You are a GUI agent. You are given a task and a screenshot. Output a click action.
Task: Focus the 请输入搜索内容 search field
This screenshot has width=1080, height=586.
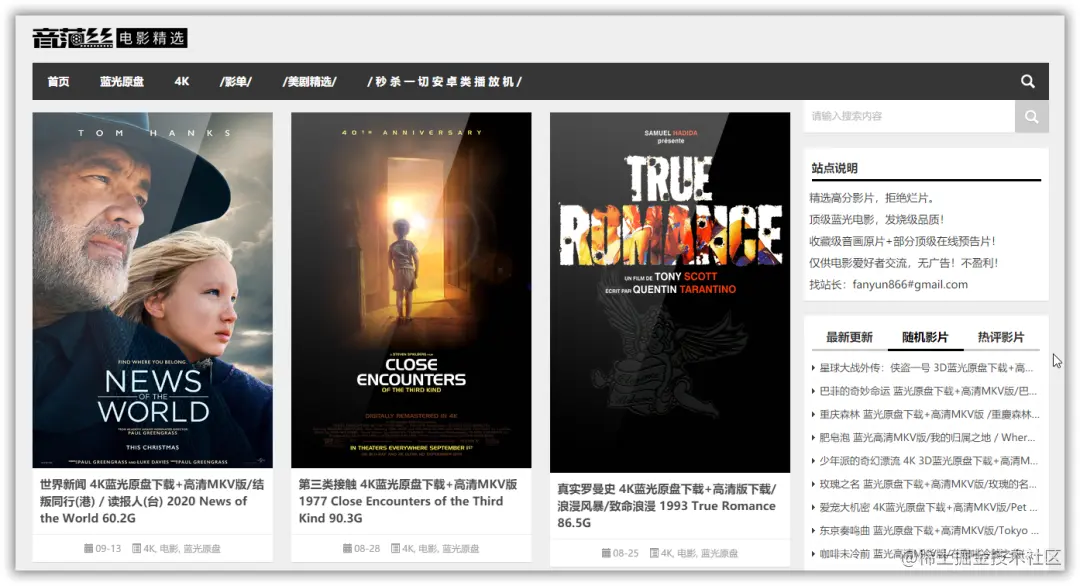(x=909, y=116)
